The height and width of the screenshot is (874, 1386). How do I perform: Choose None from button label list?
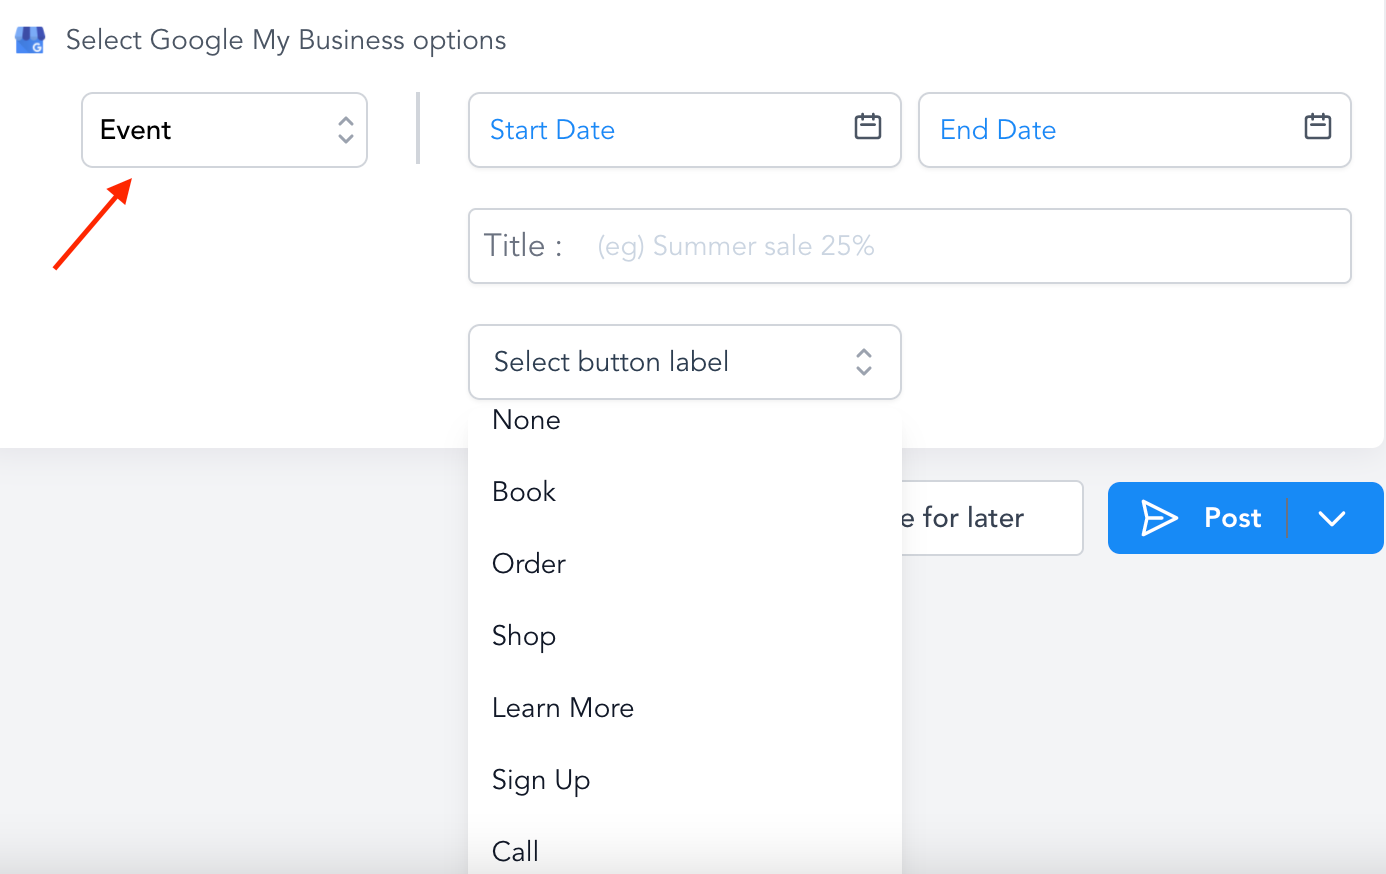(527, 421)
